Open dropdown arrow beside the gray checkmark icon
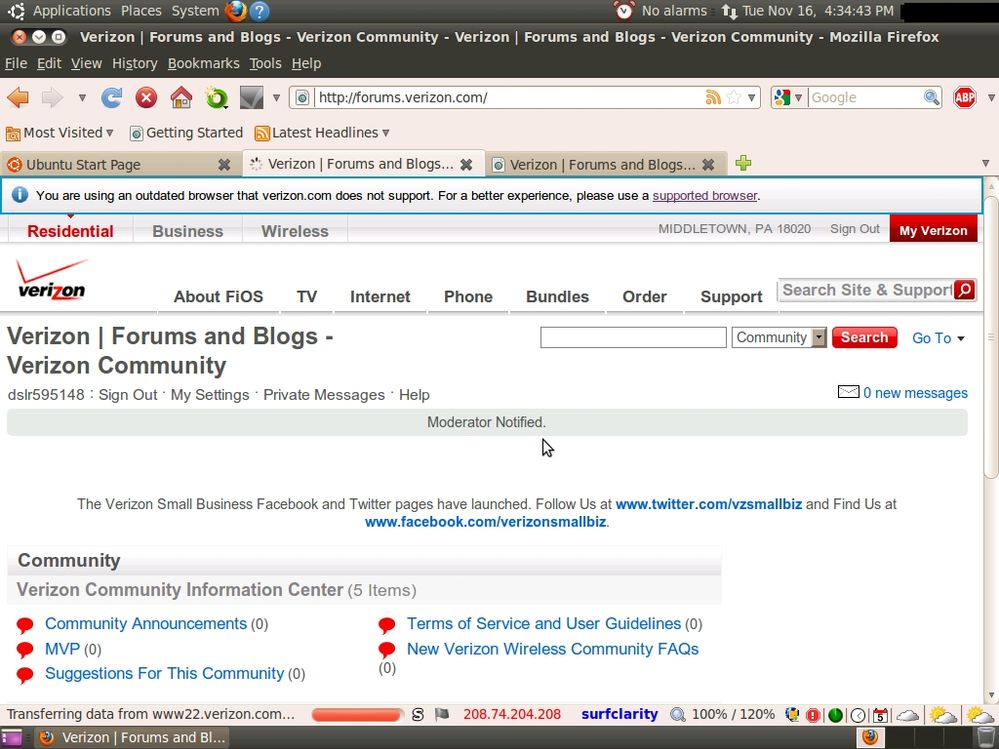This screenshot has height=749, width=999. [x=276, y=97]
